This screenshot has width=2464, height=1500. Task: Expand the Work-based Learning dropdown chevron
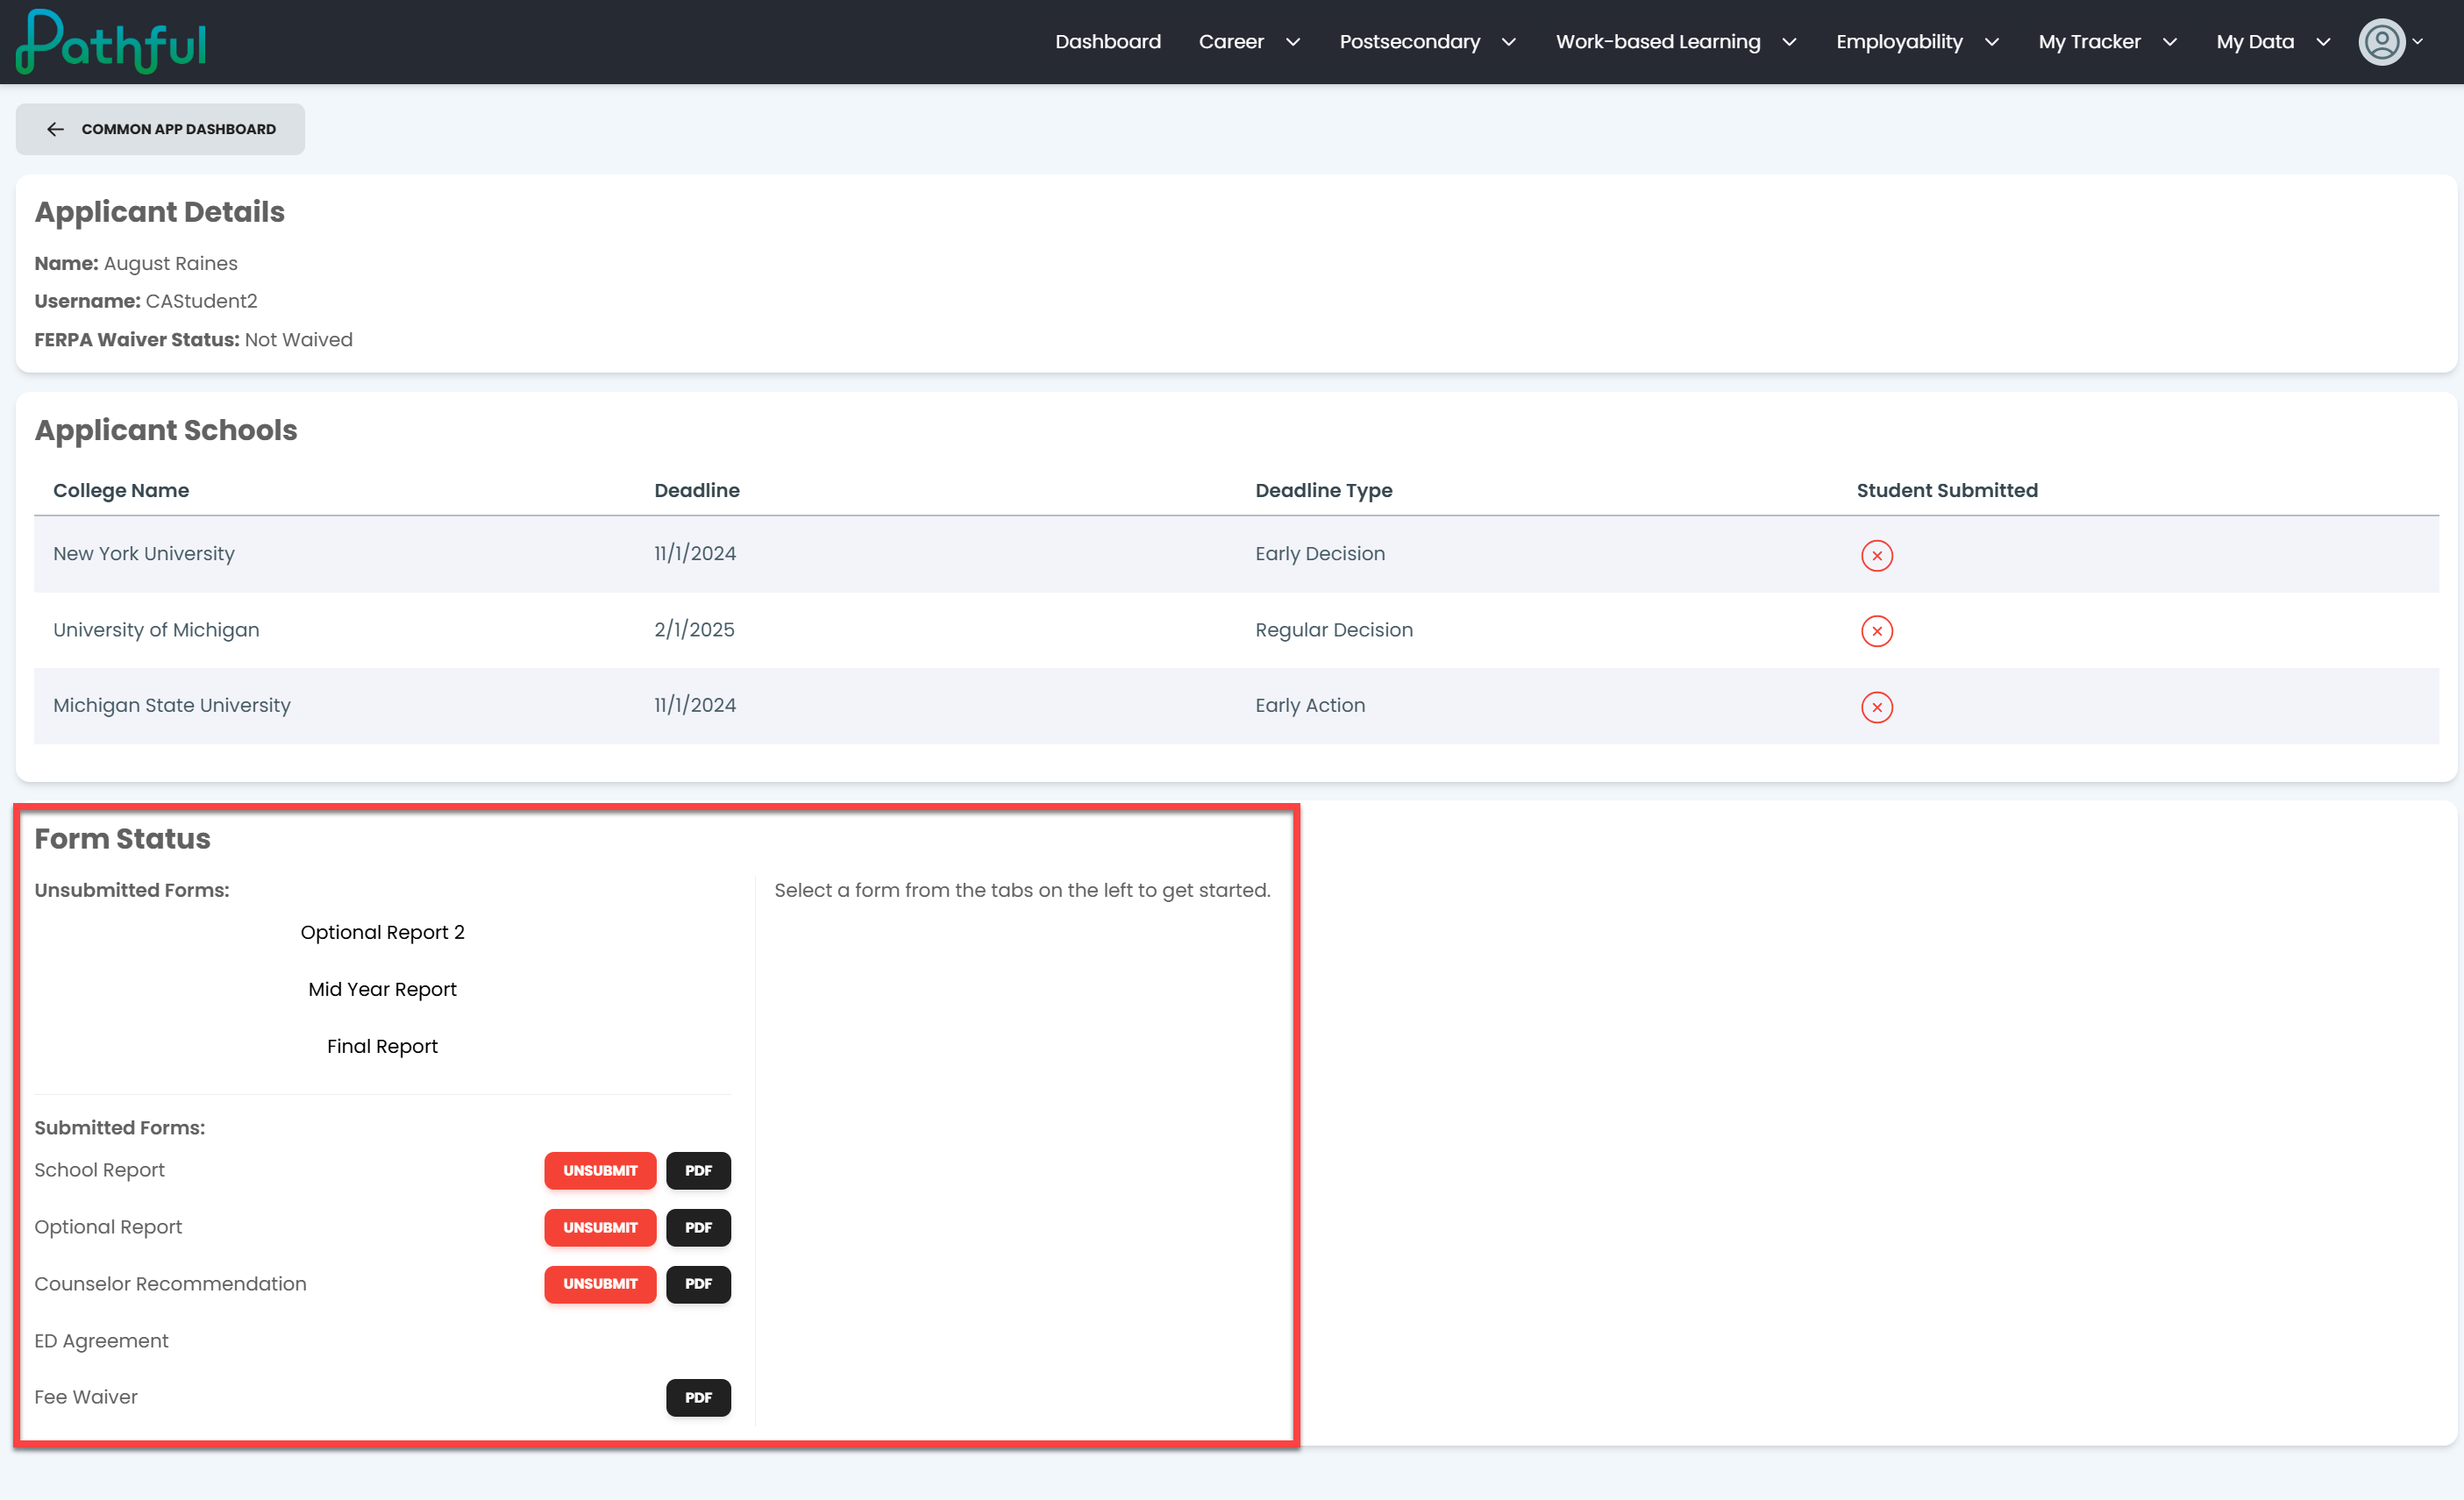1789,42
